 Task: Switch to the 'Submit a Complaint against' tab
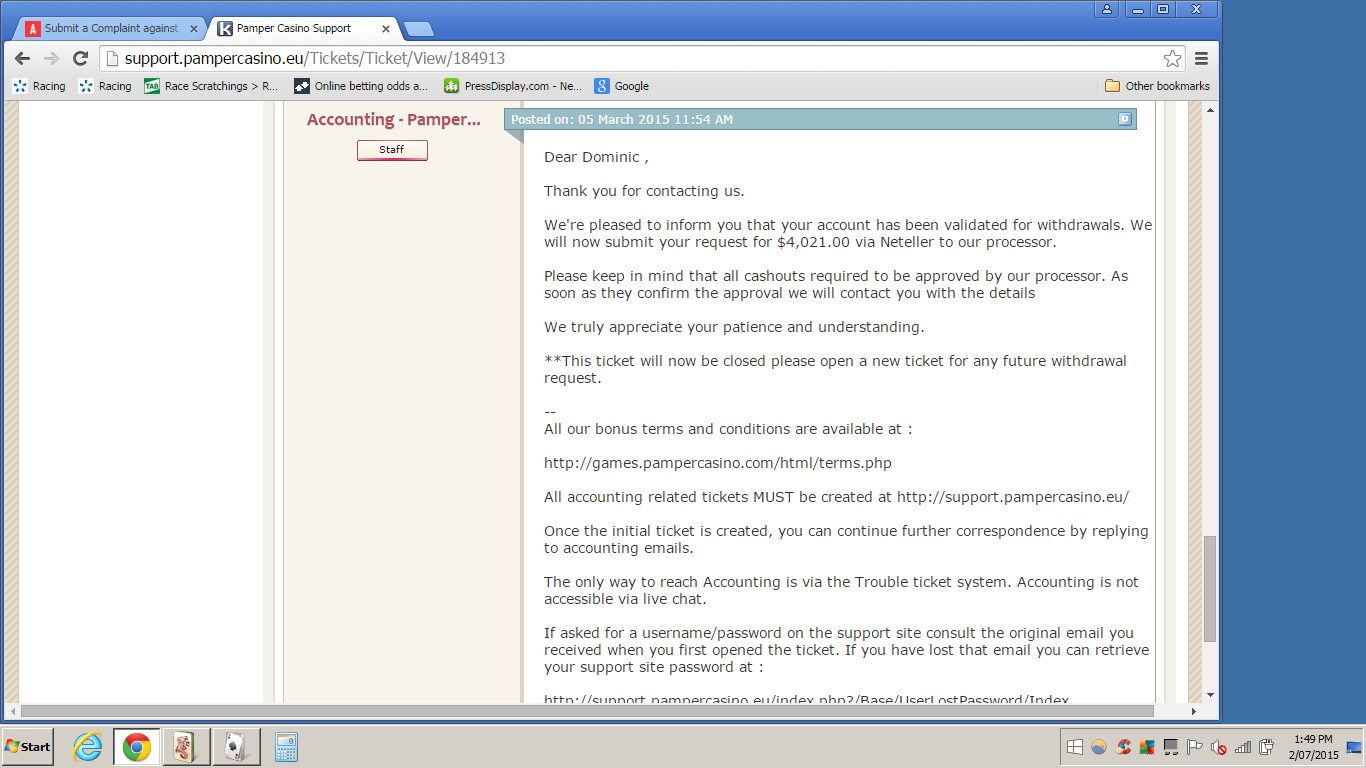108,29
